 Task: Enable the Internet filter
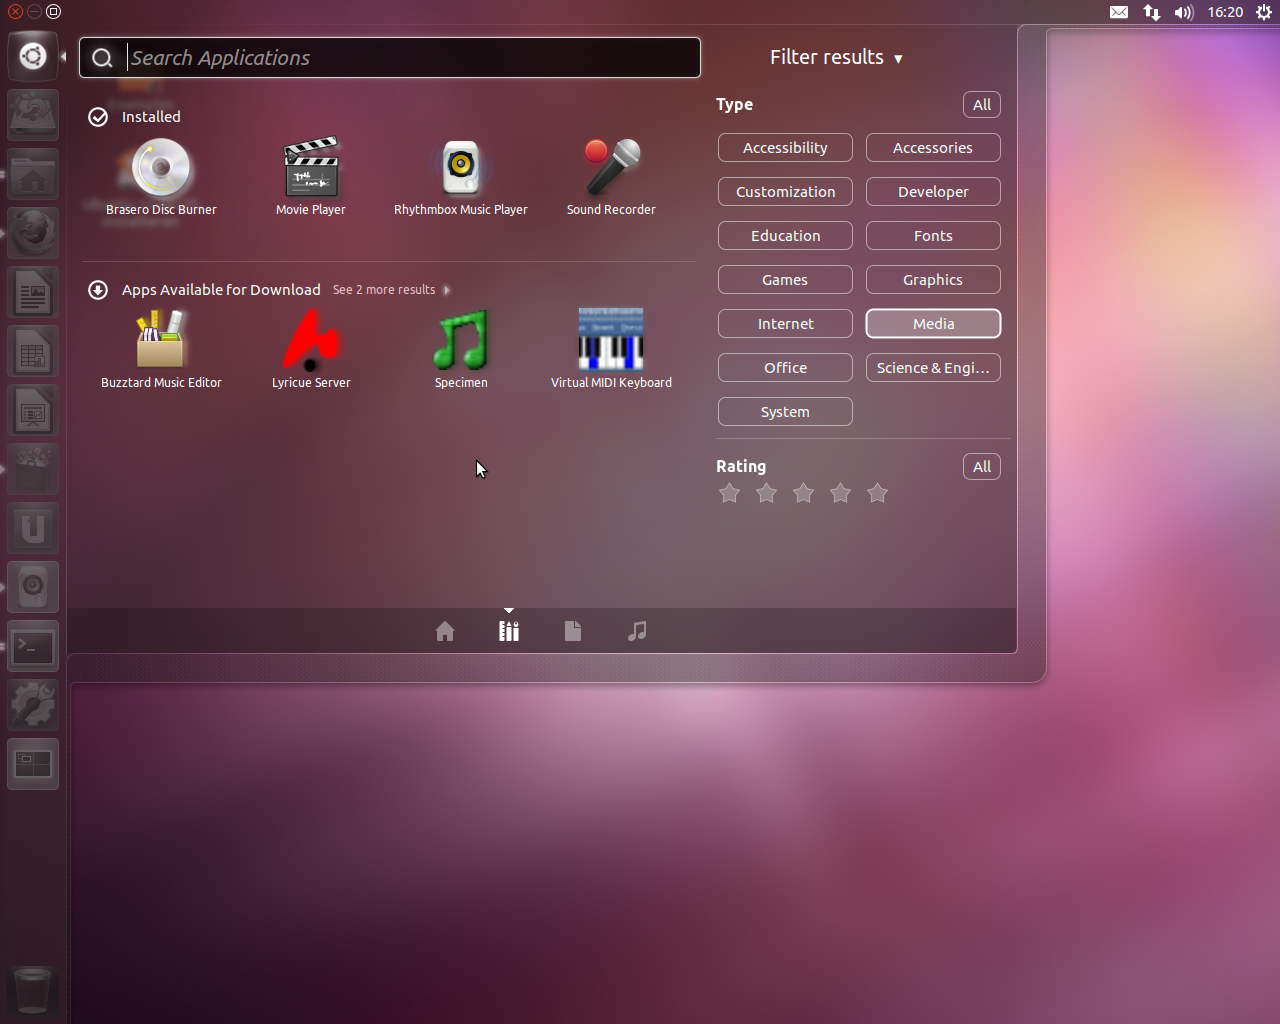(x=785, y=324)
